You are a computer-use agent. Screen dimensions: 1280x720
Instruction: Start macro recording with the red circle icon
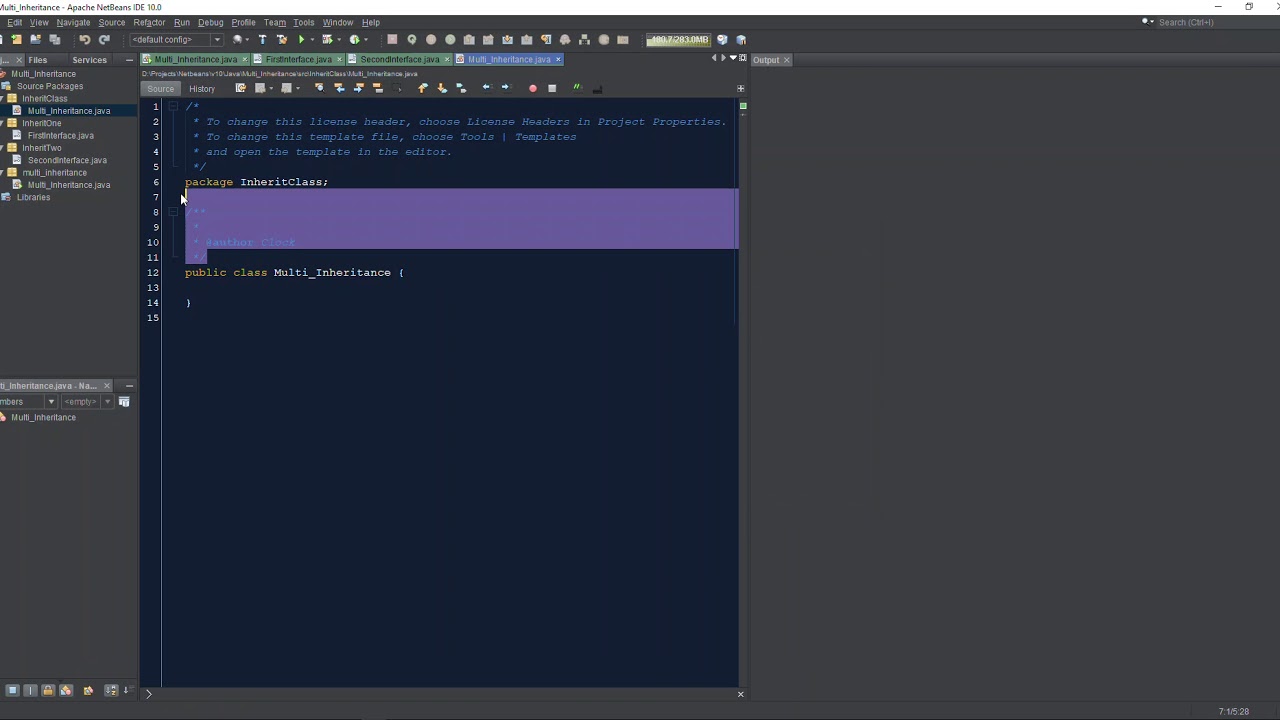[x=532, y=88]
